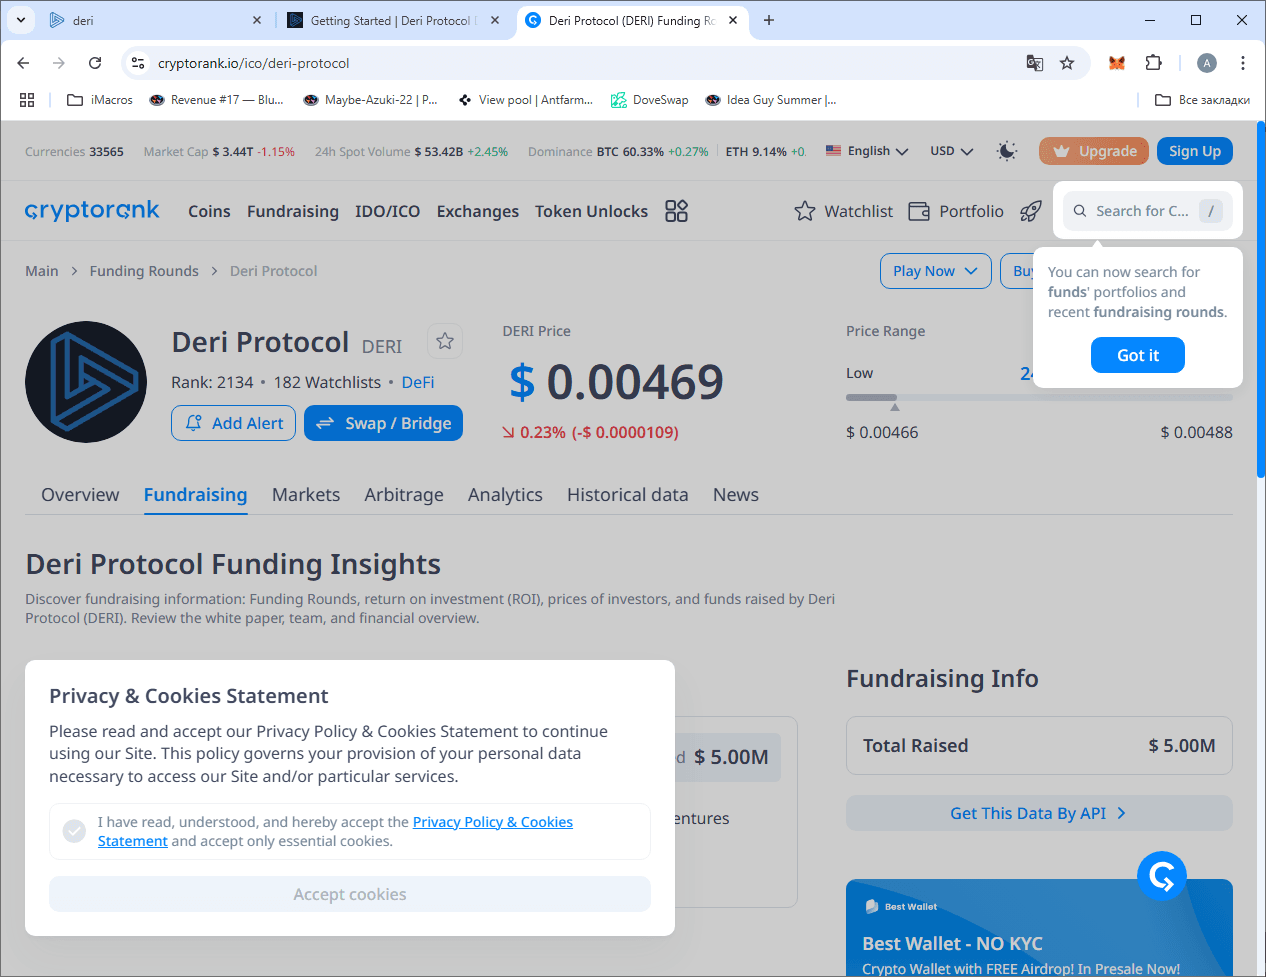Open Best Wallet NO KYC ad
Viewport: 1266px width, 977px height.
coord(1039,928)
